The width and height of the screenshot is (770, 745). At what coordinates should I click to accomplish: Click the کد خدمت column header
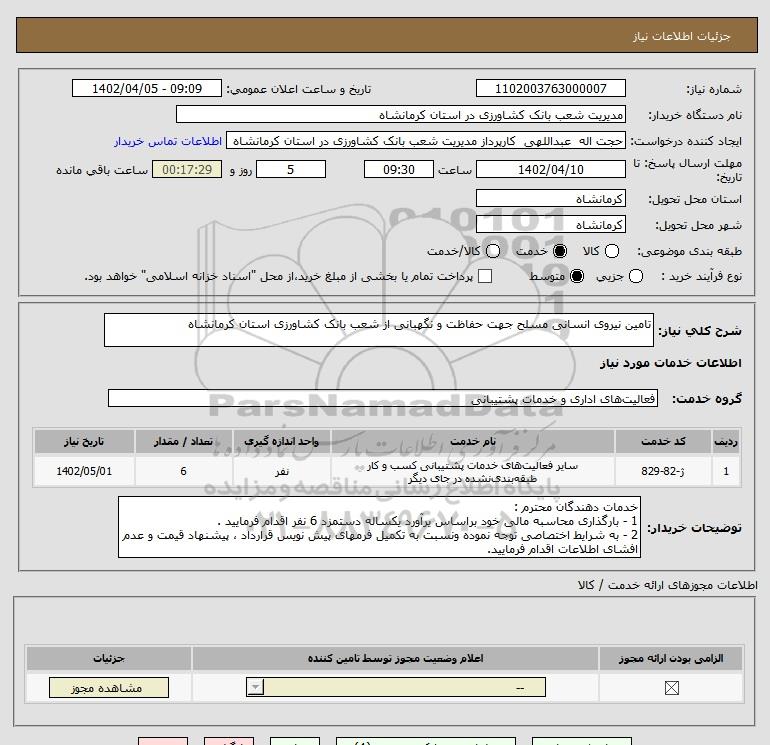(x=663, y=441)
